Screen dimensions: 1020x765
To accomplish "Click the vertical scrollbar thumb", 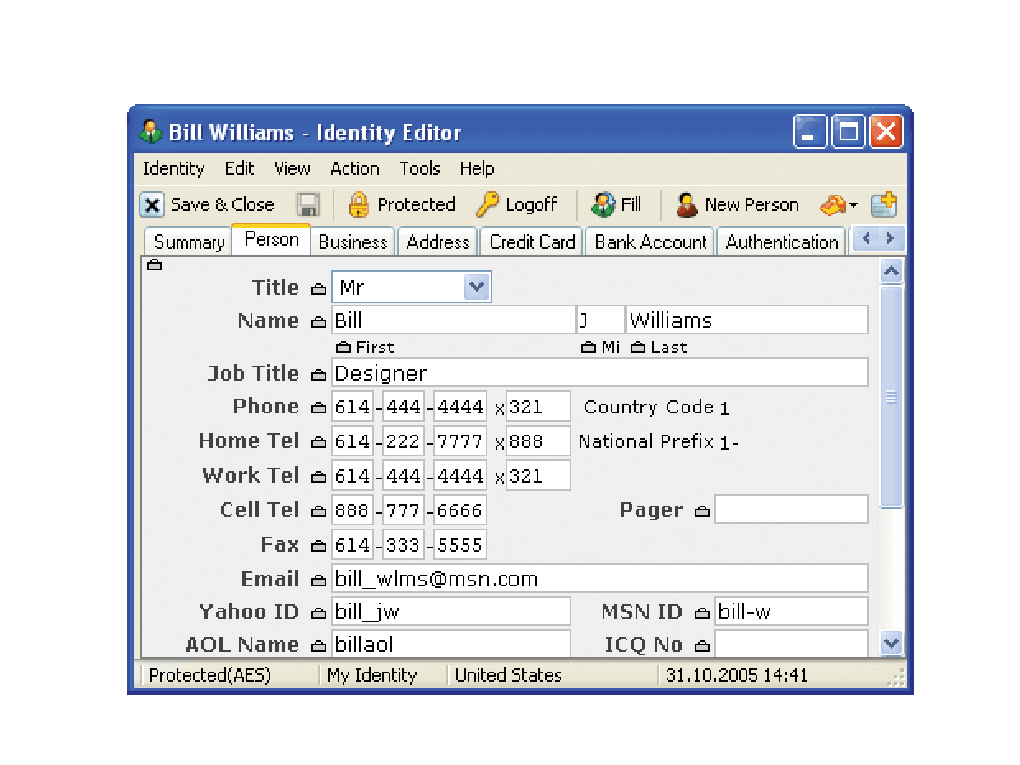I will click(891, 397).
